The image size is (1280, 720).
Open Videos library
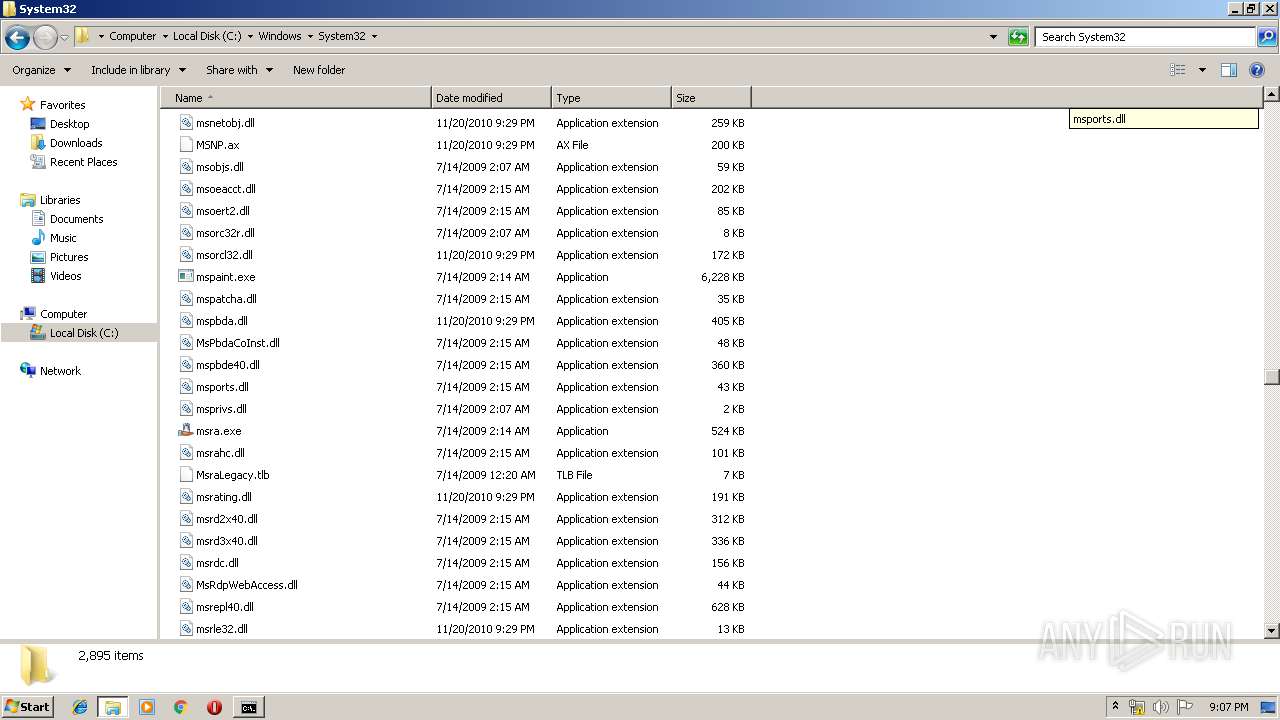65,276
